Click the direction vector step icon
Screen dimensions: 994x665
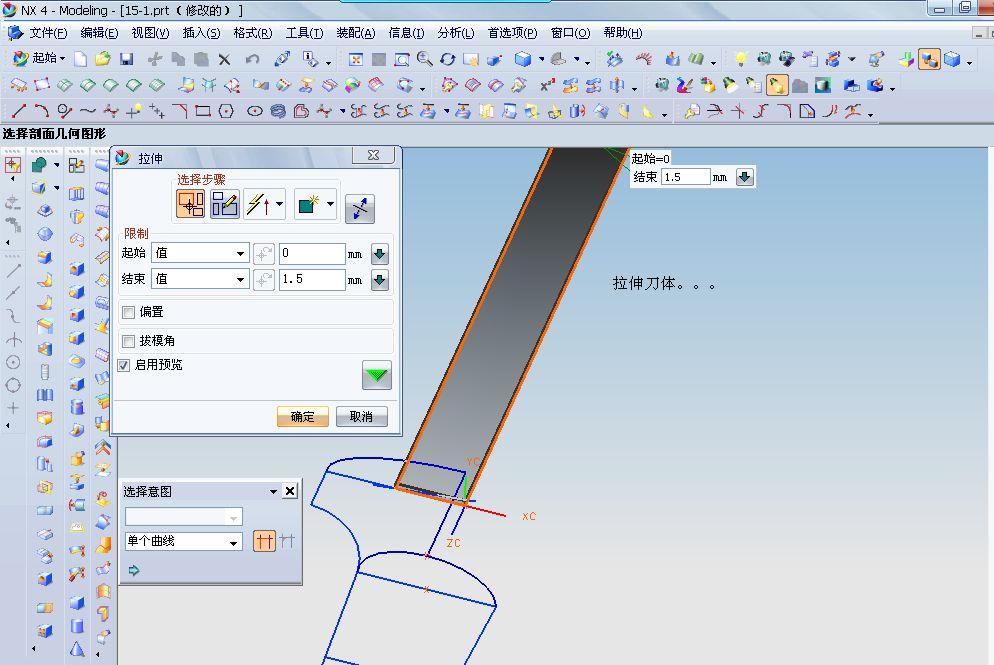click(x=259, y=204)
